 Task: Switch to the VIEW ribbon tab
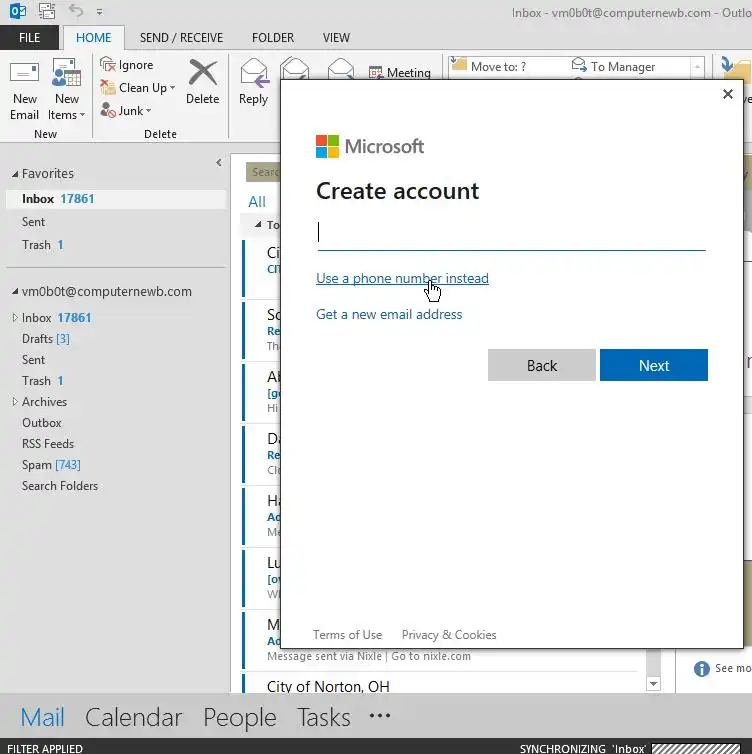[x=336, y=38]
